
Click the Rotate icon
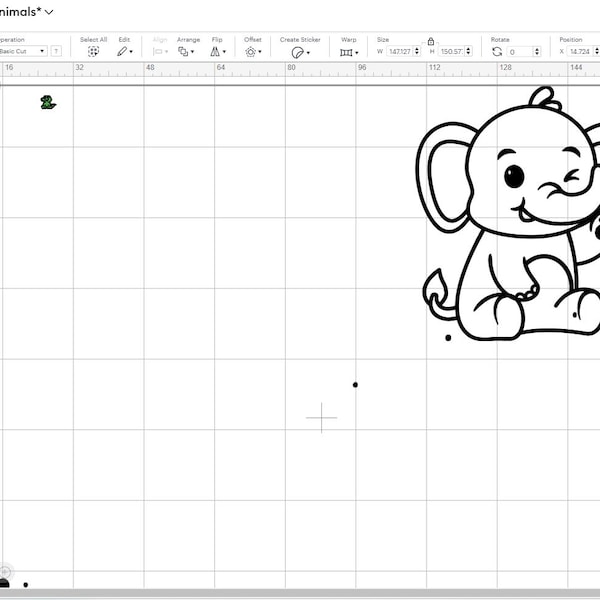(x=497, y=52)
